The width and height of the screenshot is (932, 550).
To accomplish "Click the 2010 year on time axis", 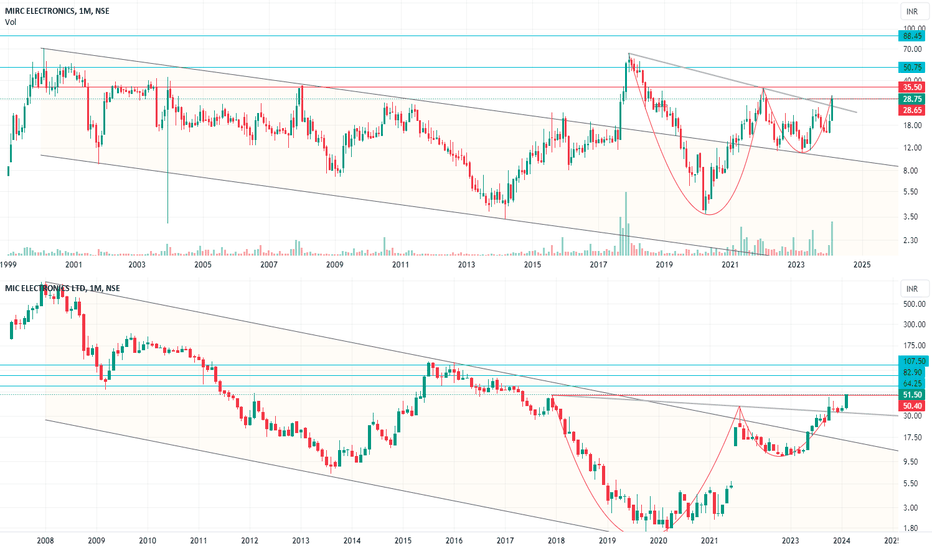I will coord(147,541).
